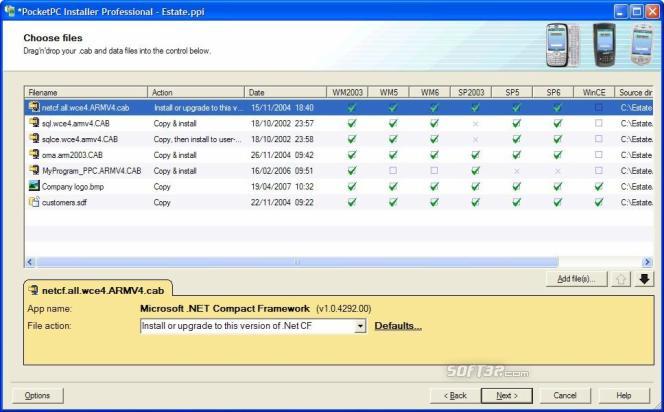Image resolution: width=664 pixels, height=412 pixels.
Task: Toggle WM6 for MyProgram_PPC.ARMV4.CAB
Action: [434, 171]
